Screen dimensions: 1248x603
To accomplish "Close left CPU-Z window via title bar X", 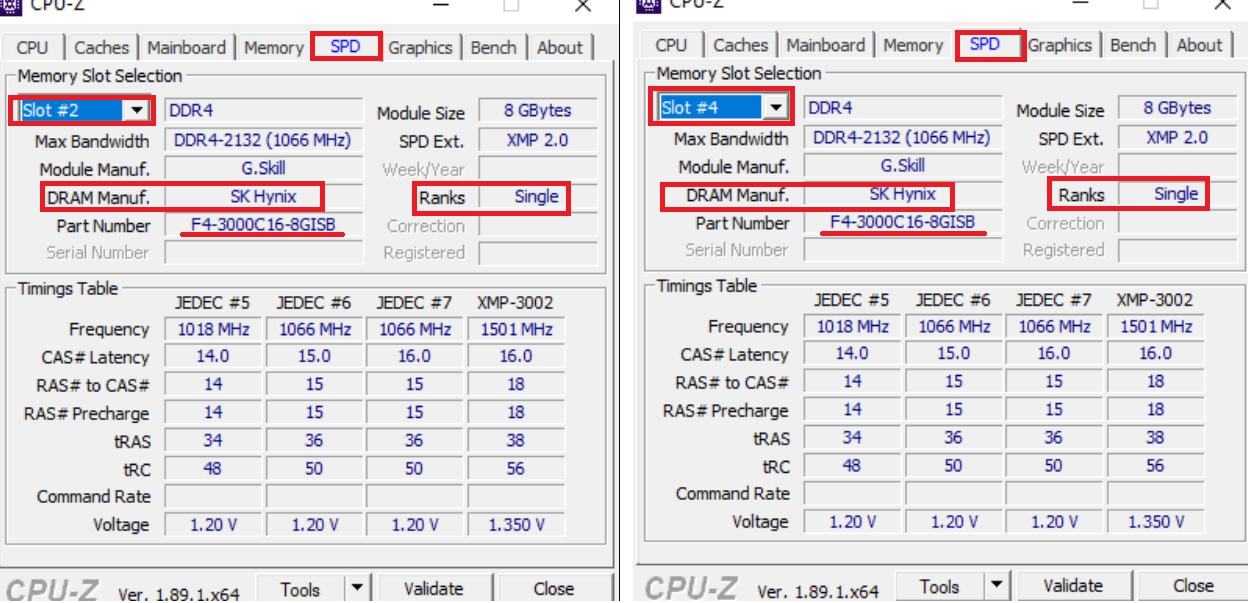I will [x=582, y=5].
